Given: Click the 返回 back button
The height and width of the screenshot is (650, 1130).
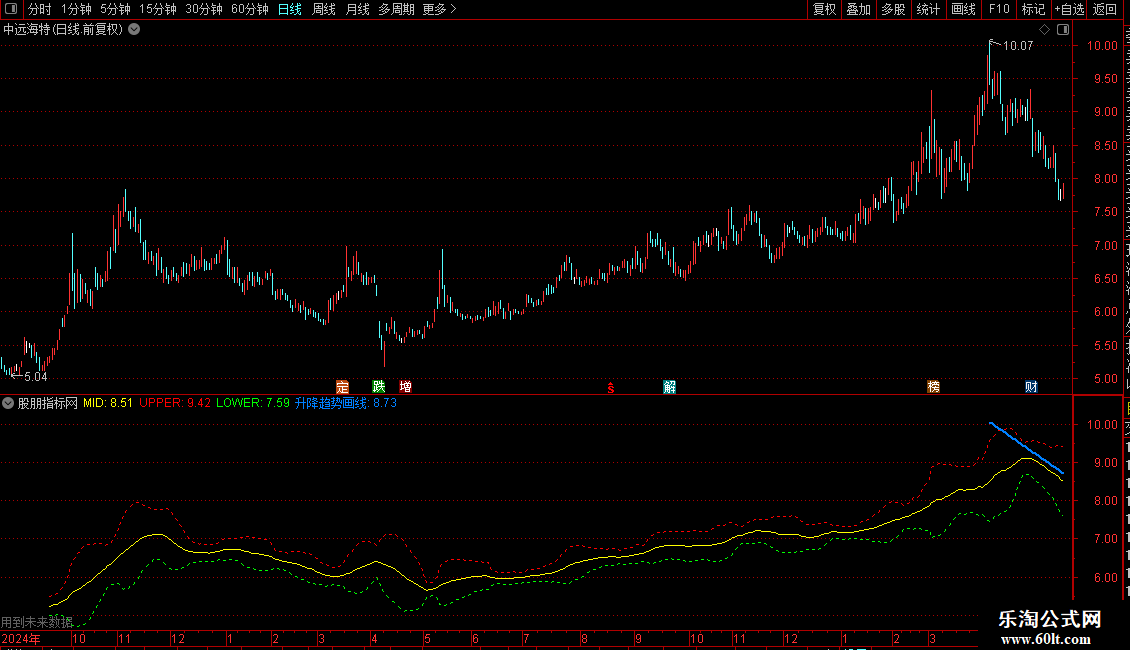Looking at the screenshot, I should pos(1105,9).
